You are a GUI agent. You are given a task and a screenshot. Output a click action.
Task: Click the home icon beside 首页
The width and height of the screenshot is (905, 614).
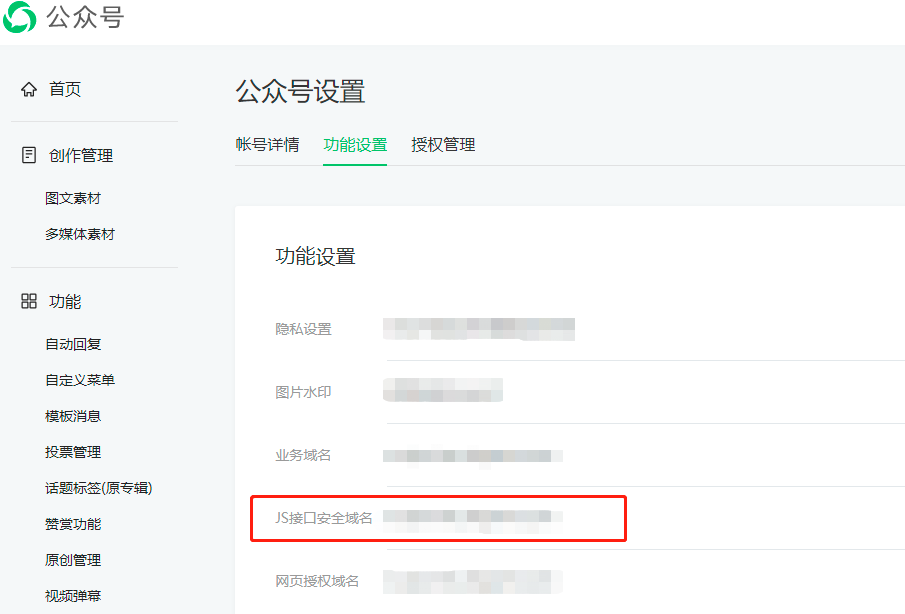pos(29,89)
